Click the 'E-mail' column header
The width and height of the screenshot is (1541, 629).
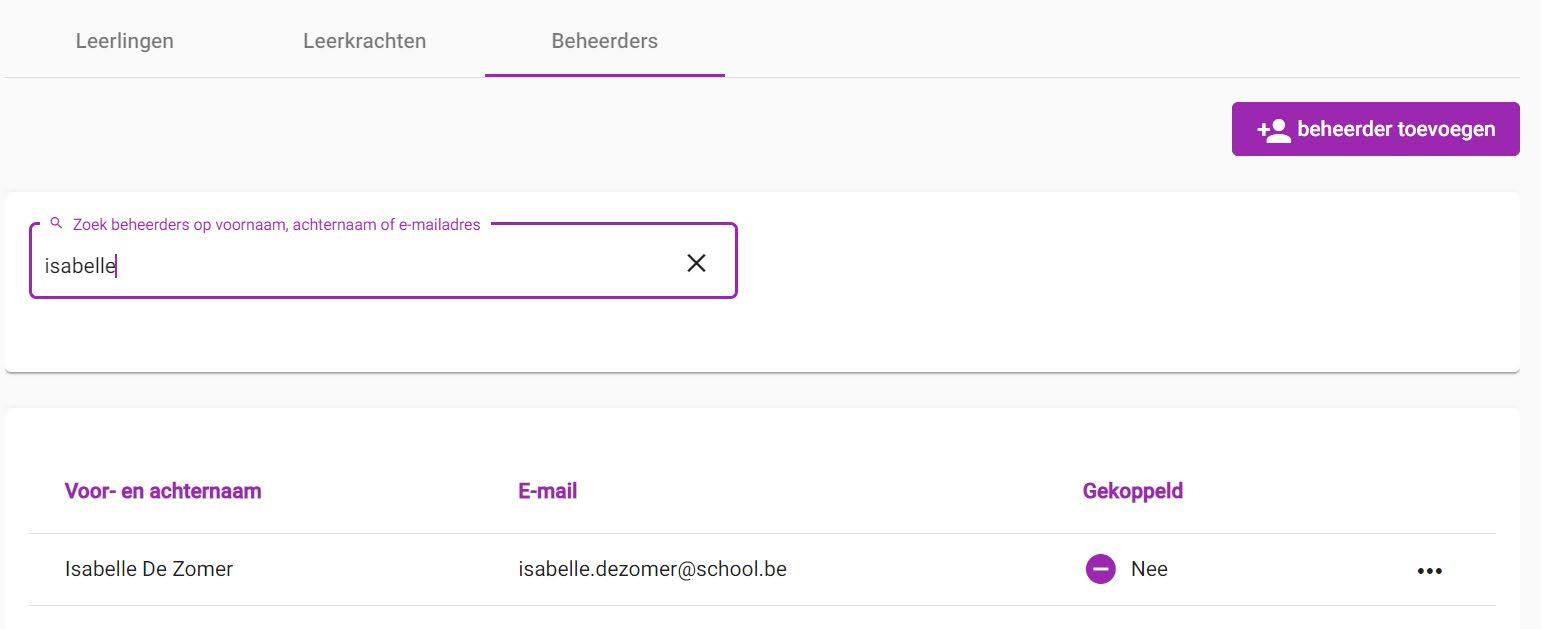pos(547,491)
